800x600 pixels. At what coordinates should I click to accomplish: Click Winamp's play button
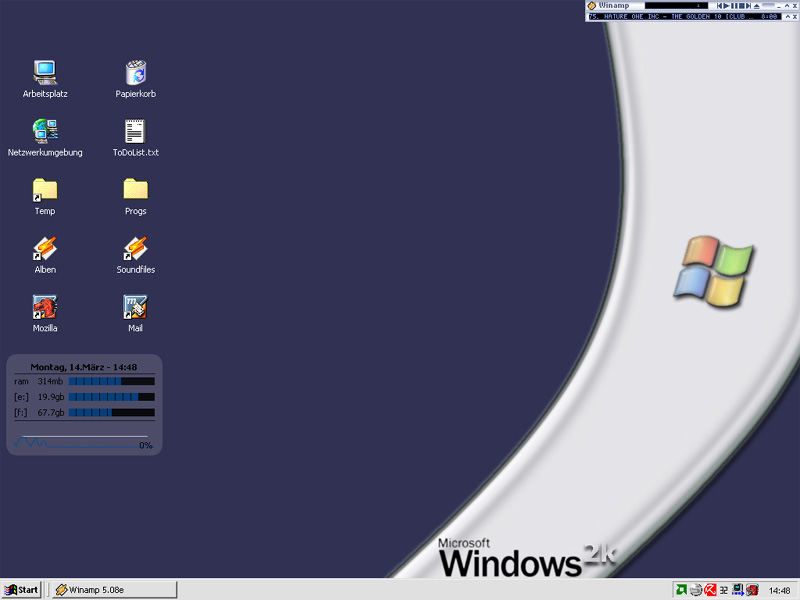point(727,6)
